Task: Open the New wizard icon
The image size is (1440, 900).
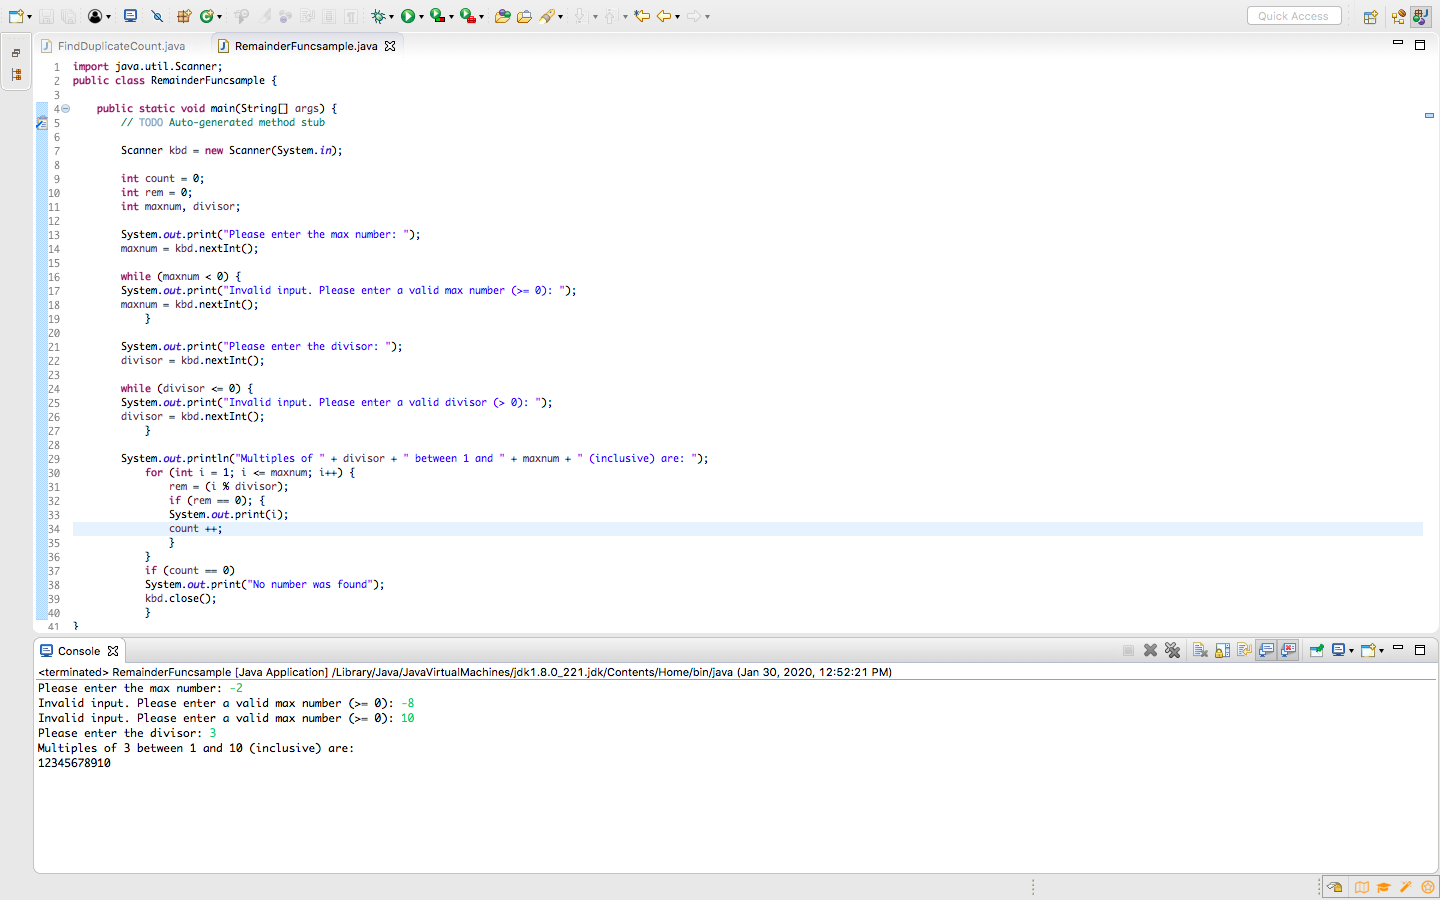Action: click(x=18, y=16)
